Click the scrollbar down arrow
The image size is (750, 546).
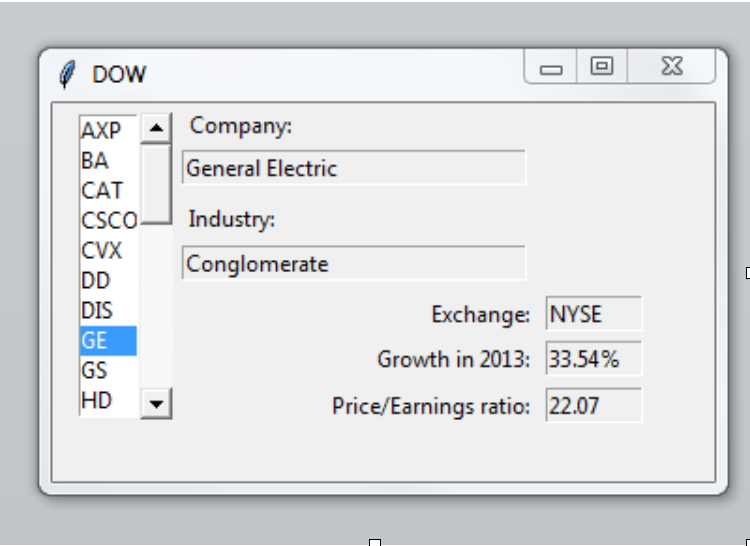click(156, 403)
